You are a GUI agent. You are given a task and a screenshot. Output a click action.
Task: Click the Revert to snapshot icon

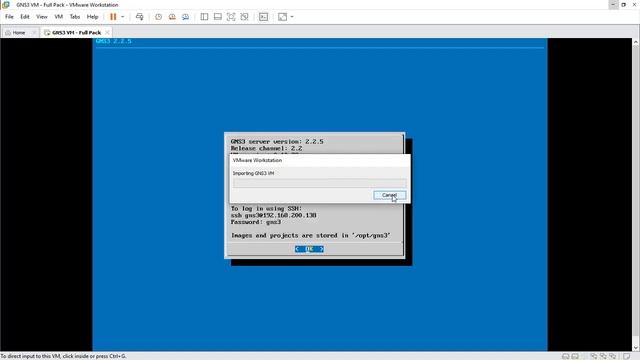click(x=172, y=17)
